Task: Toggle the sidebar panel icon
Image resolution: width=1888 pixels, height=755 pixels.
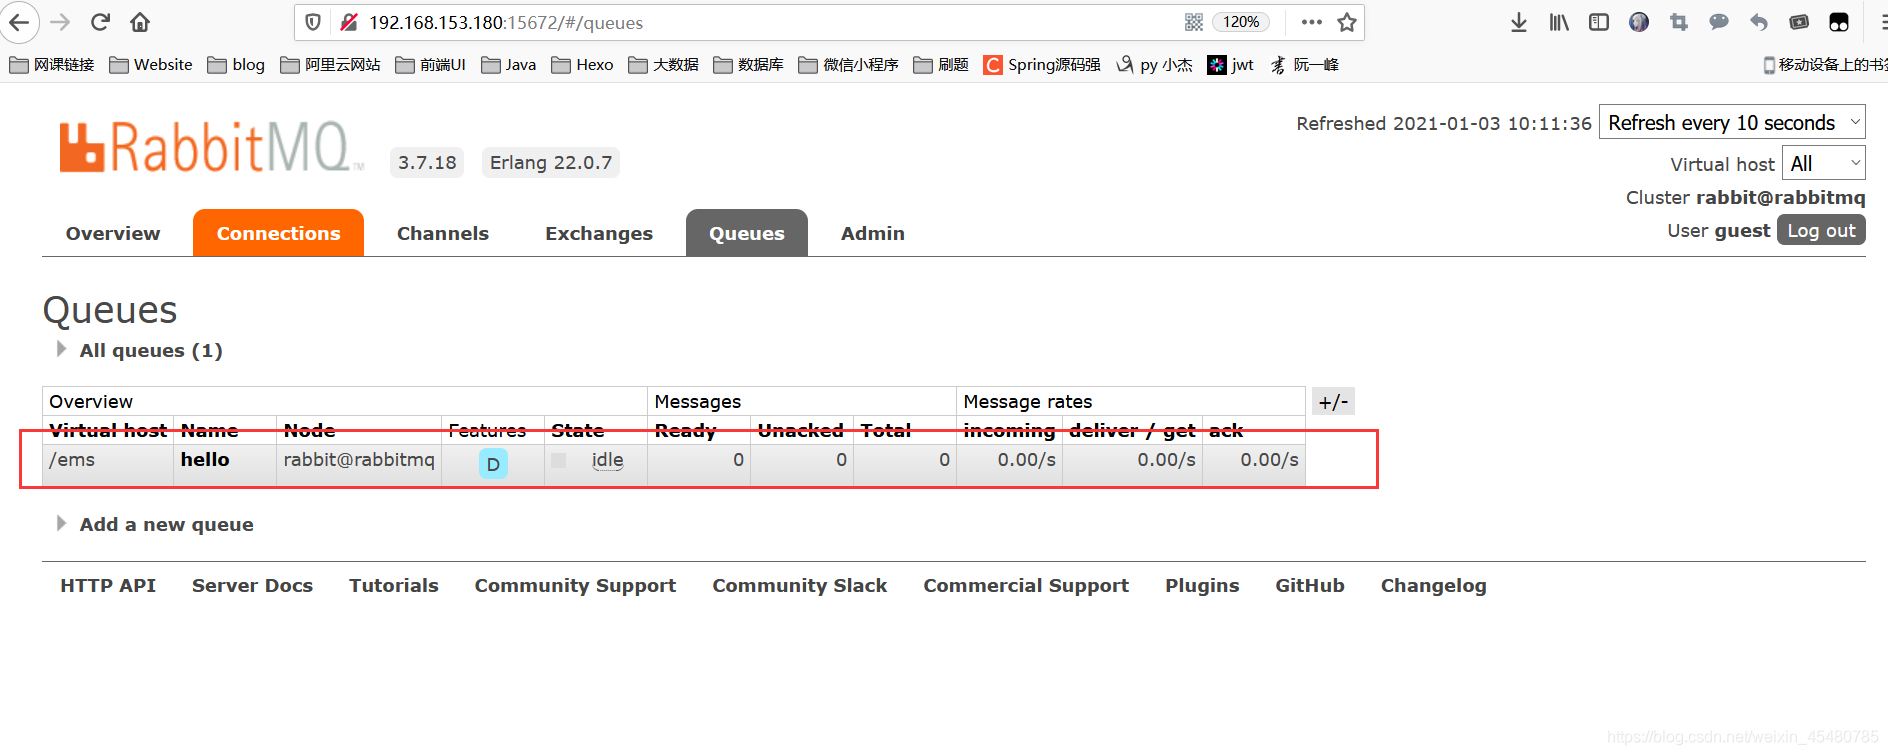Action: tap(1599, 22)
